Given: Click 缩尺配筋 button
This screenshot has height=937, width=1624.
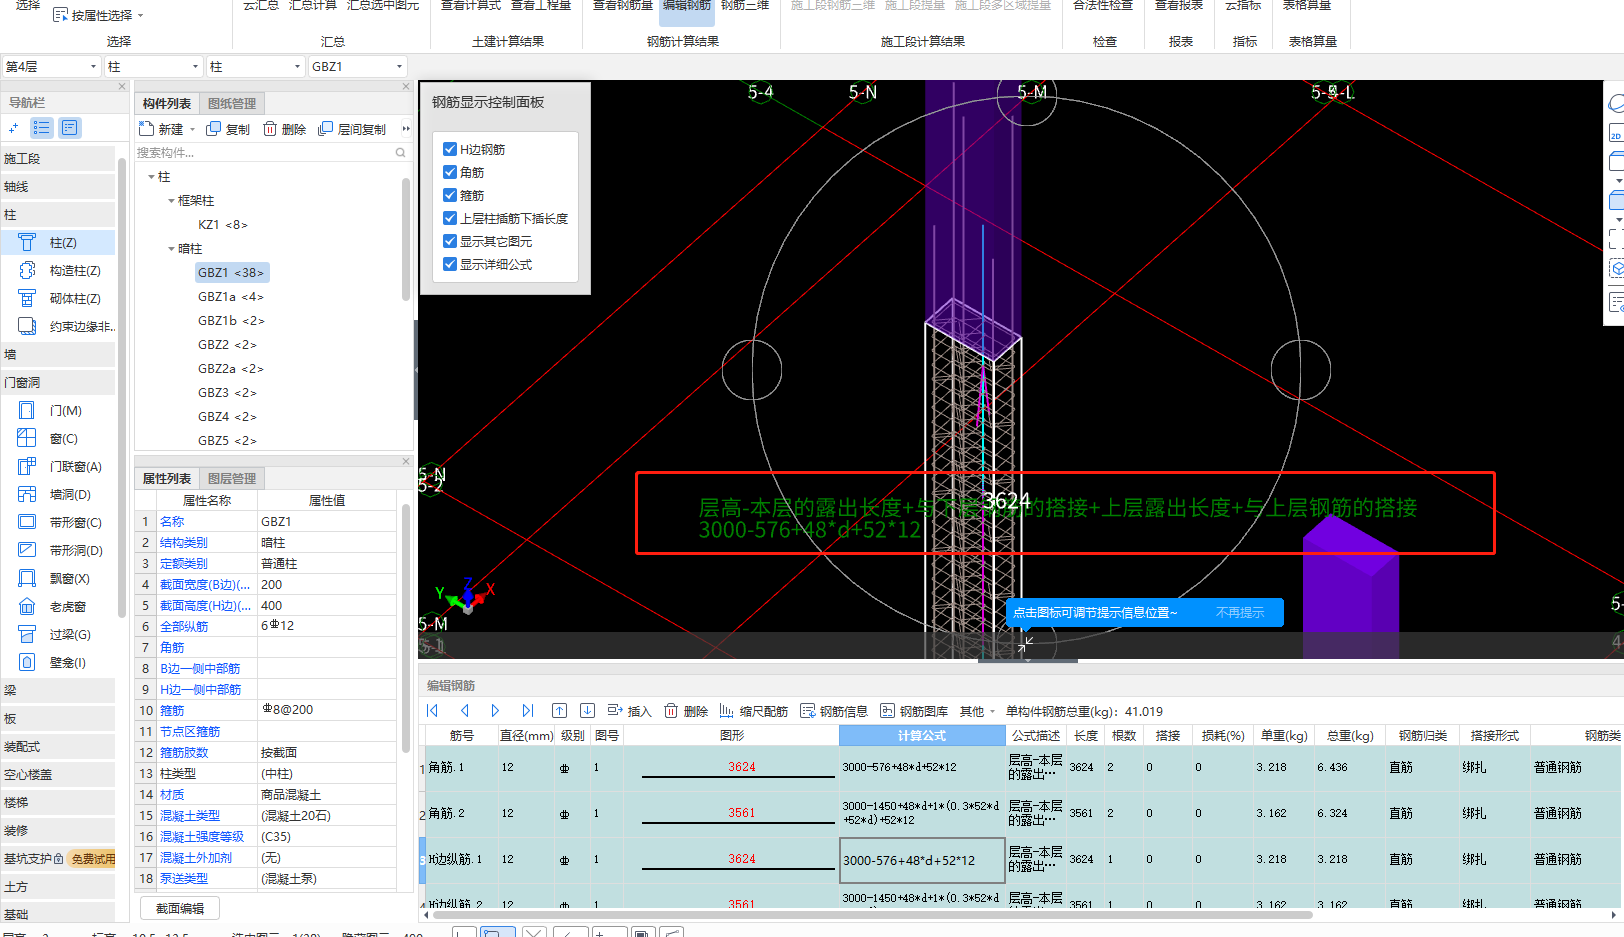Looking at the screenshot, I should (753, 712).
